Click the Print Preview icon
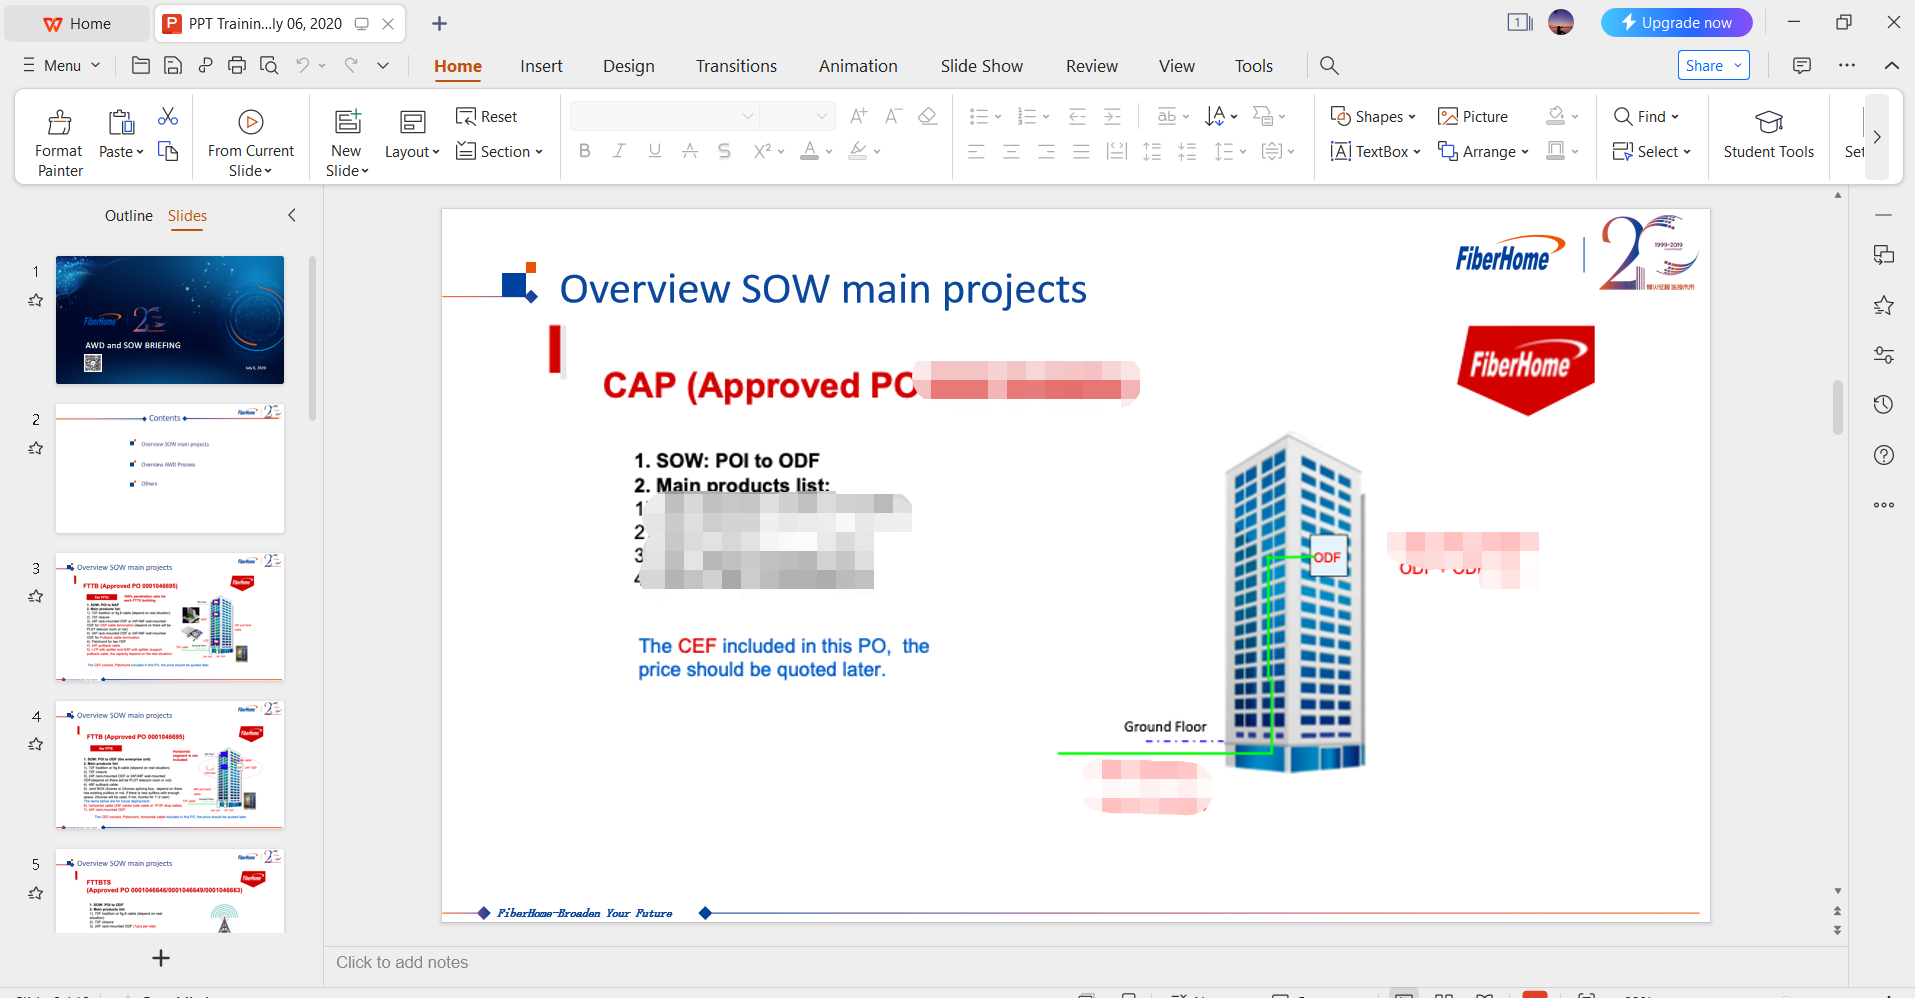Image resolution: width=1915 pixels, height=998 pixels. coord(269,65)
